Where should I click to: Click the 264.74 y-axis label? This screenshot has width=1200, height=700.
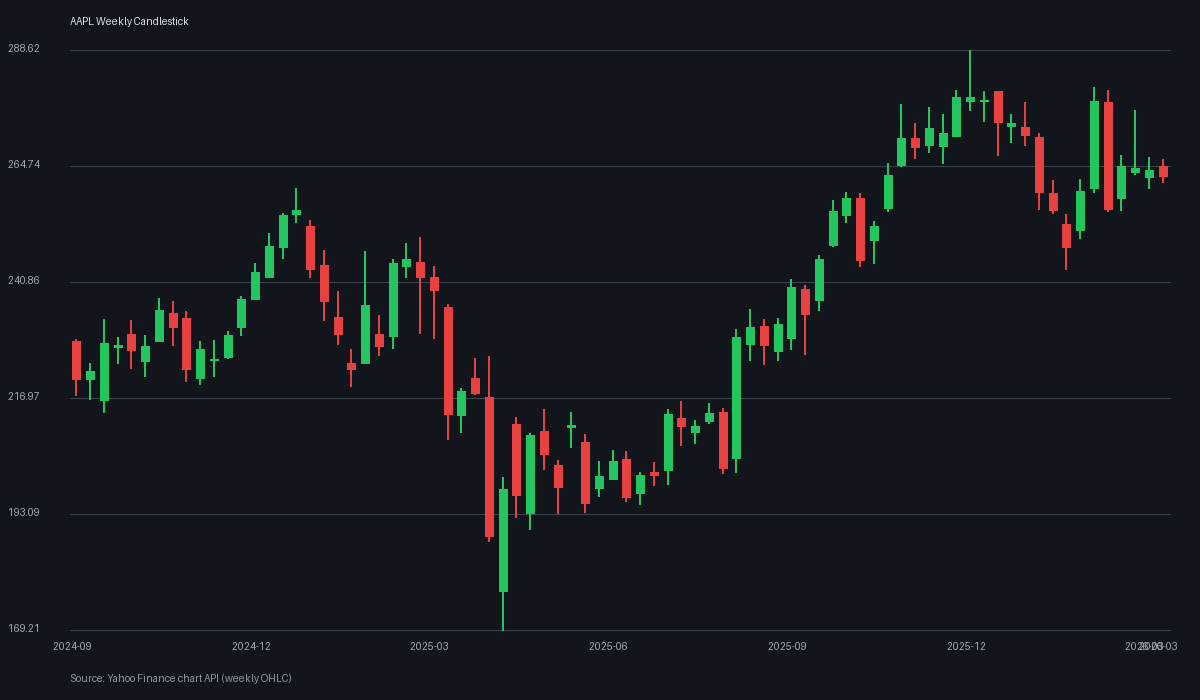26,165
